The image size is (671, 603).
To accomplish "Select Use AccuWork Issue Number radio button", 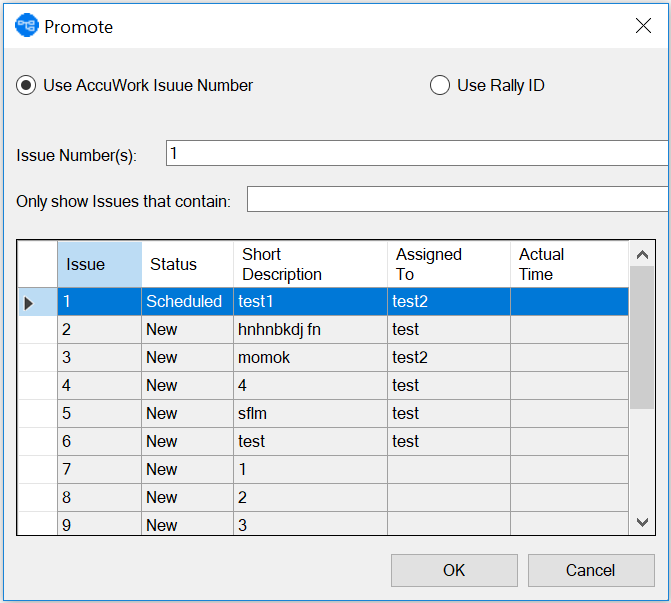I will (26, 86).
